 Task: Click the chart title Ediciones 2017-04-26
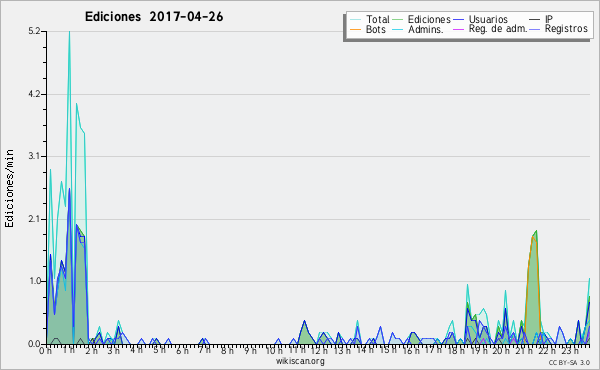[x=154, y=17]
